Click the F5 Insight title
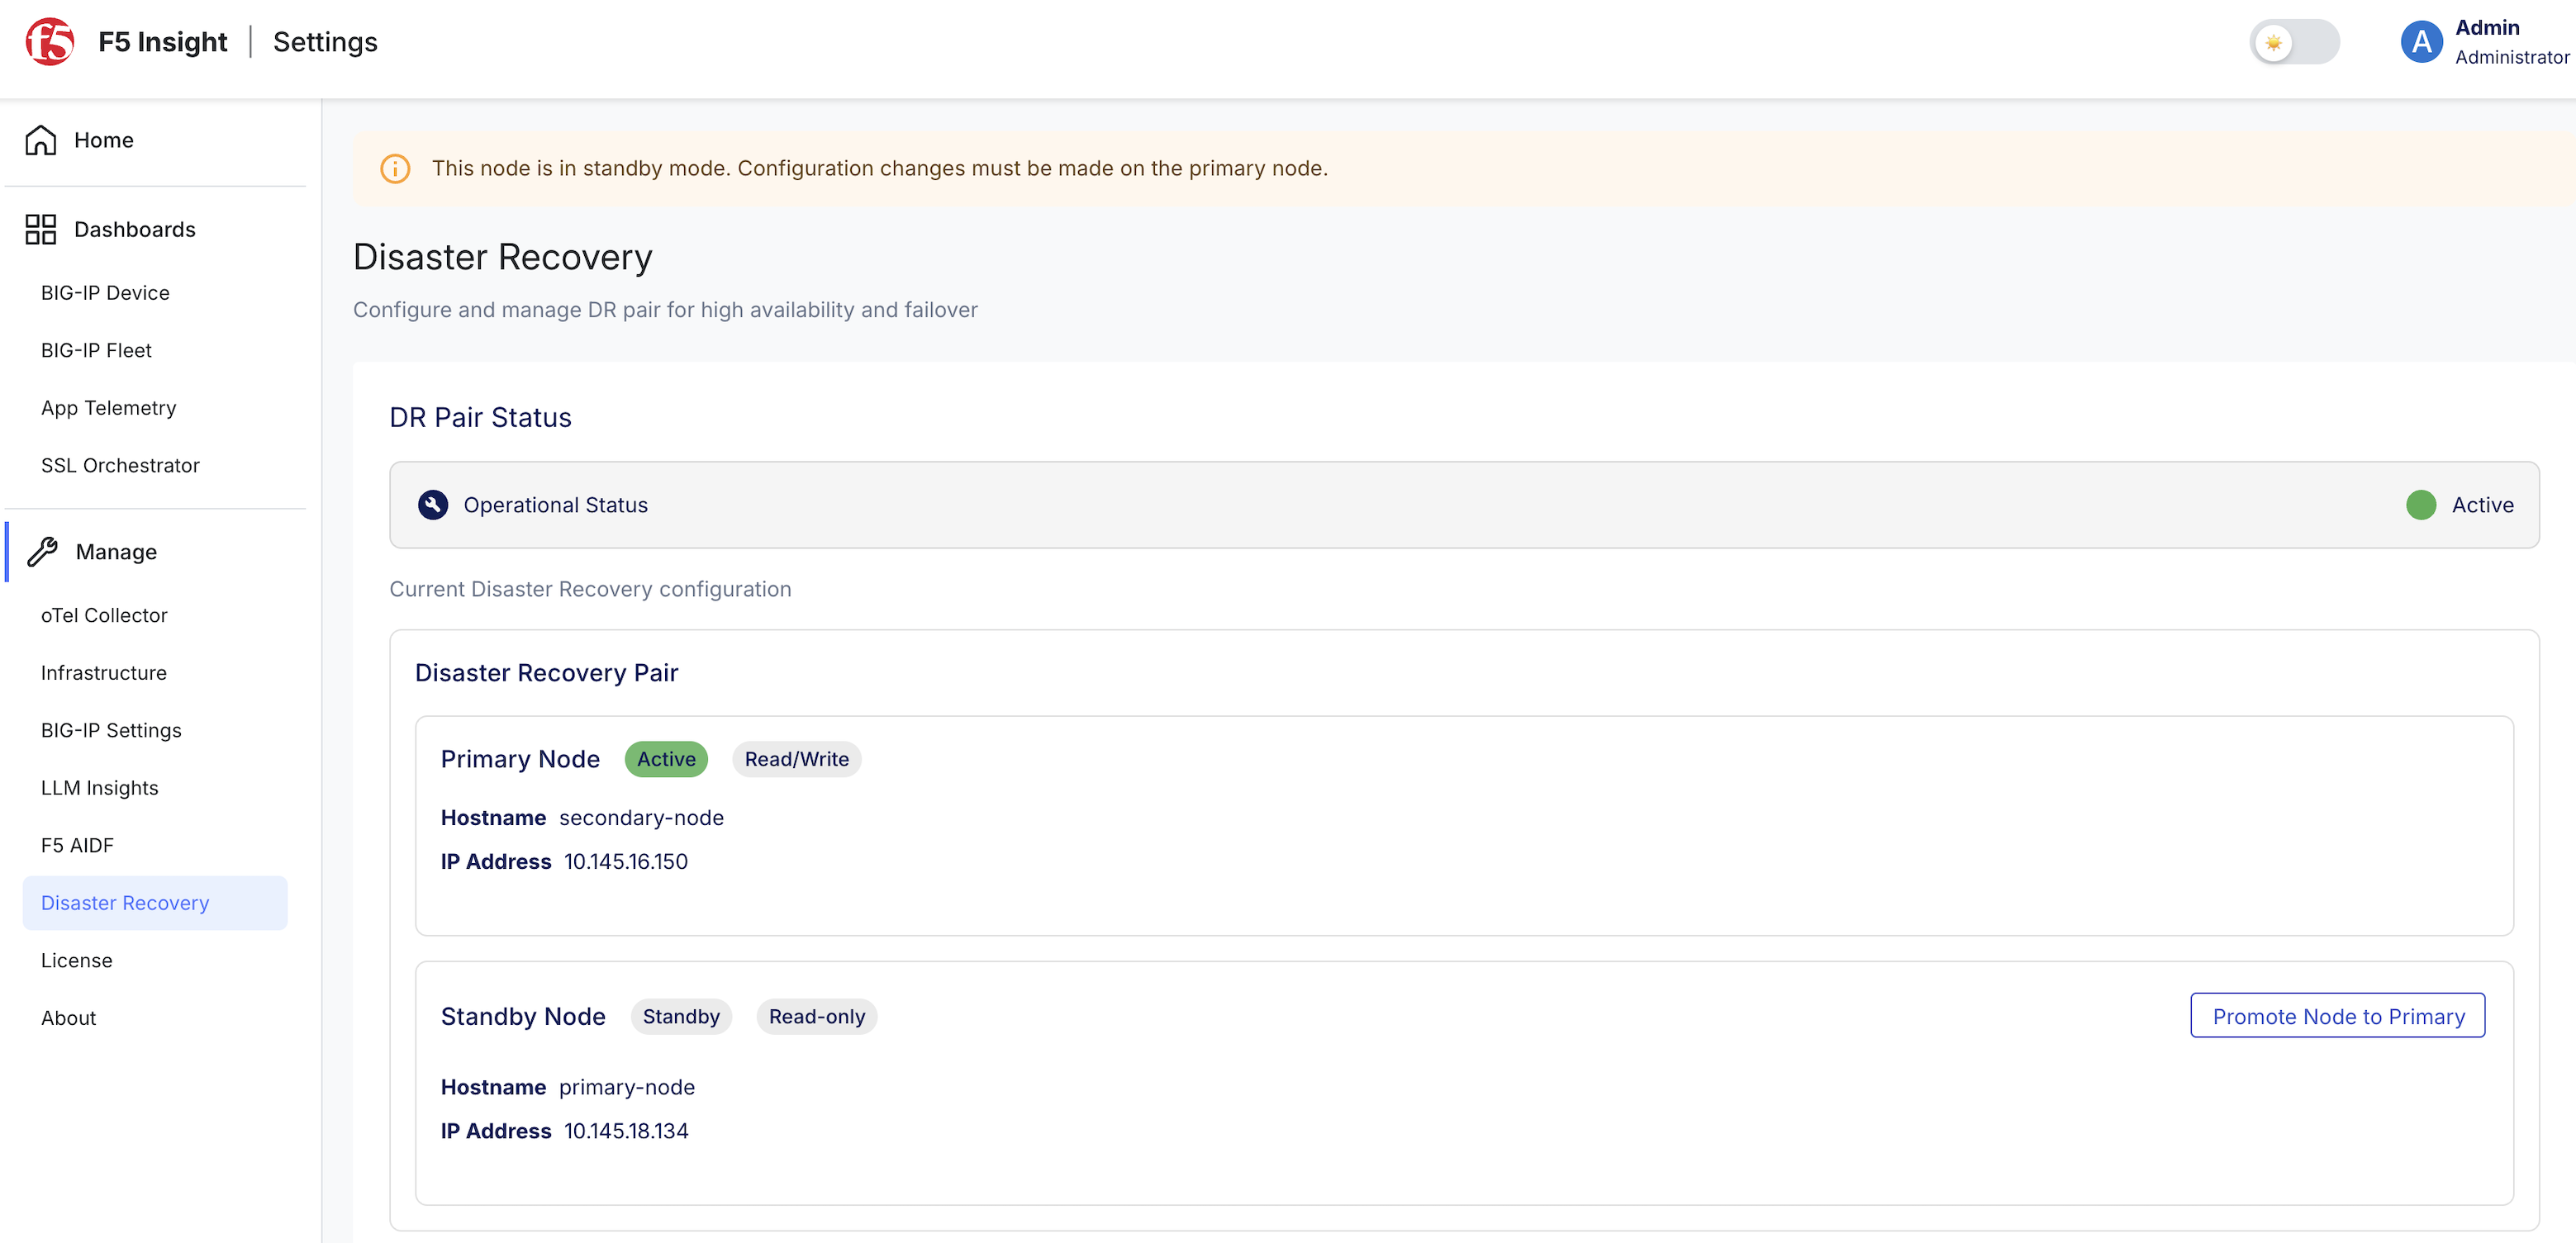 coord(163,42)
